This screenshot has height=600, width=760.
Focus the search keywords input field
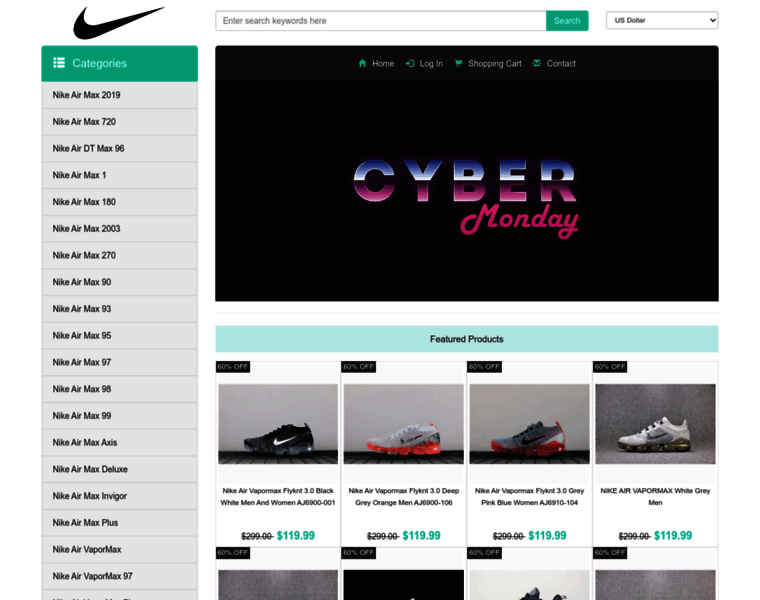(381, 21)
